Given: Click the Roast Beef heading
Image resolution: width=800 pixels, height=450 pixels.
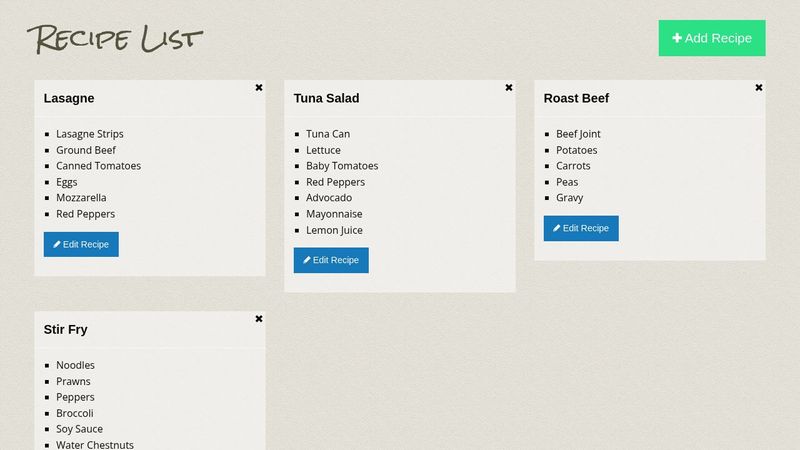Looking at the screenshot, I should (x=576, y=98).
